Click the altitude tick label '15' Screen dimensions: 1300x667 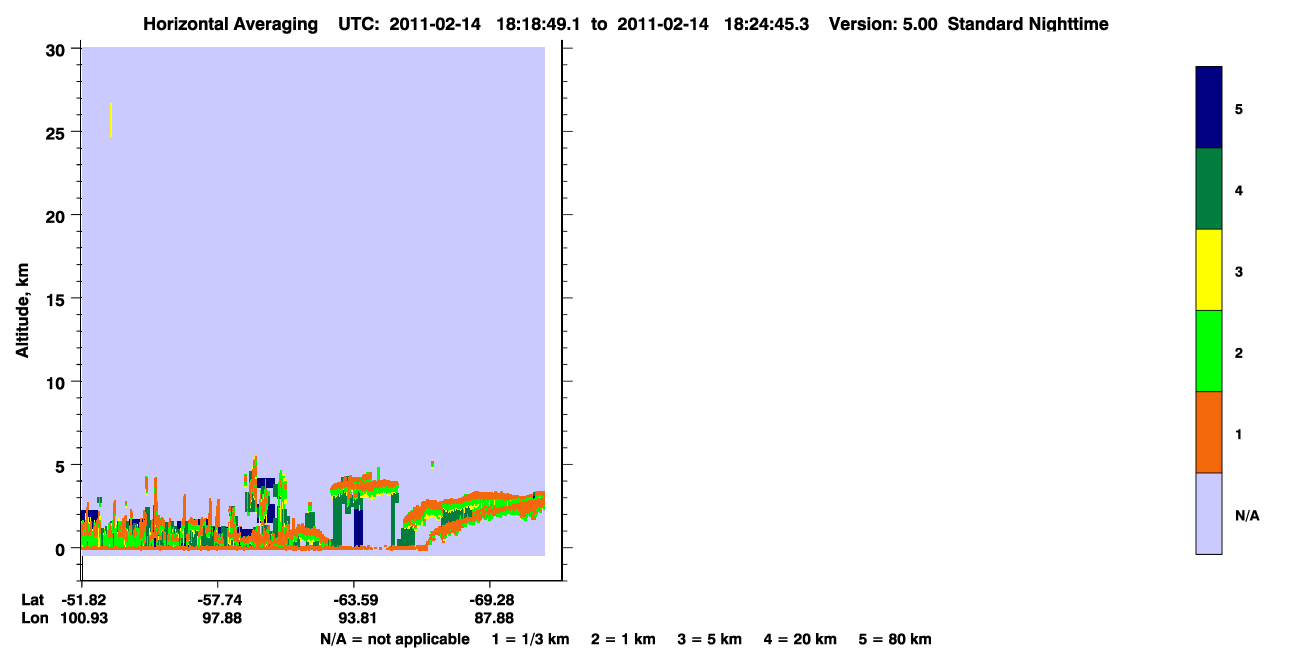58,299
